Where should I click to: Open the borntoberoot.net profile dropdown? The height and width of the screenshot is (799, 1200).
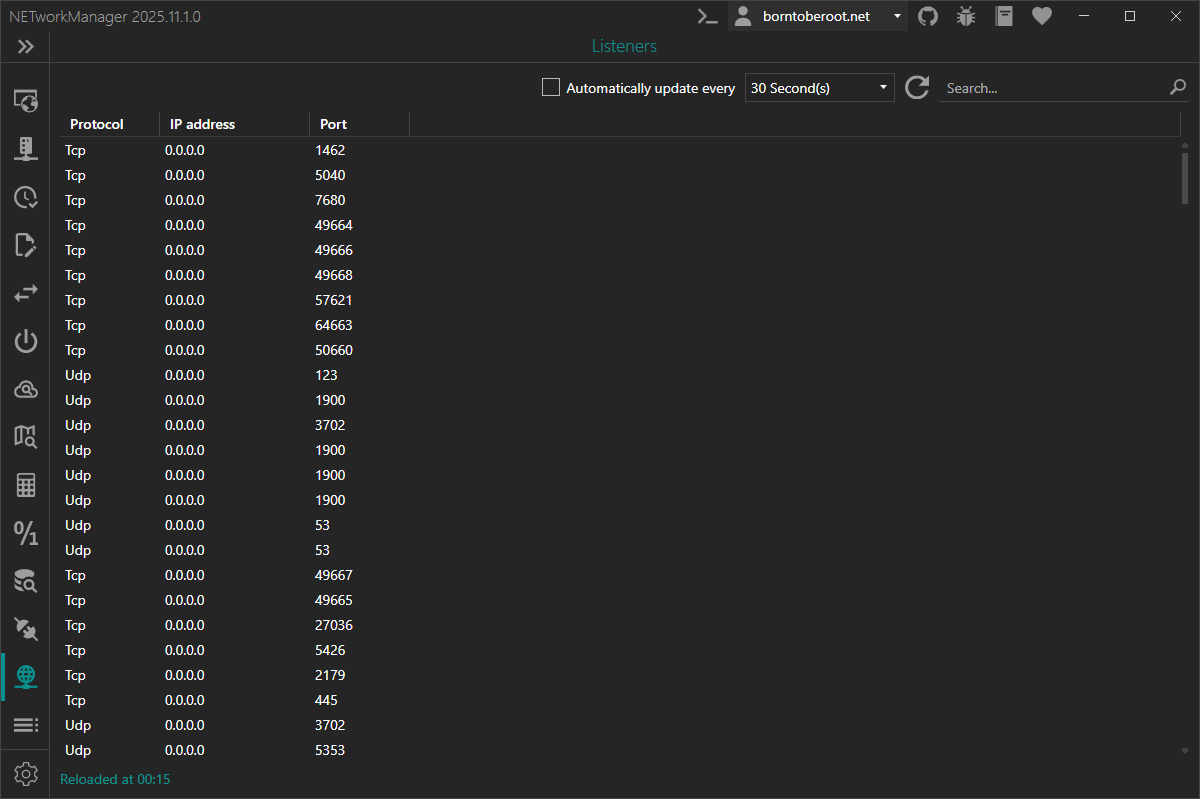click(x=817, y=16)
